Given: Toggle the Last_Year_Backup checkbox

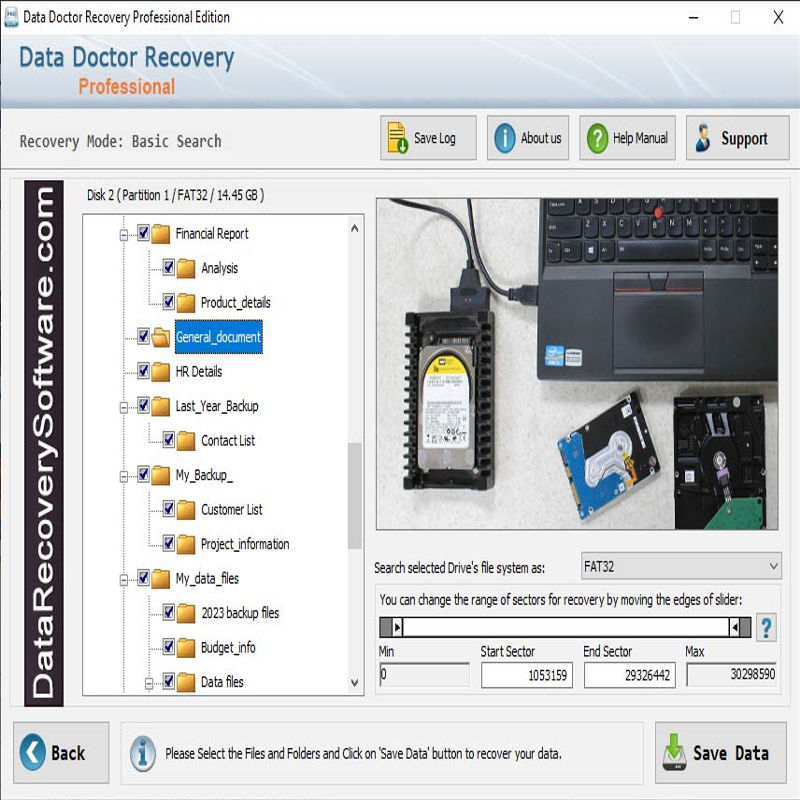Looking at the screenshot, I should coord(143,405).
